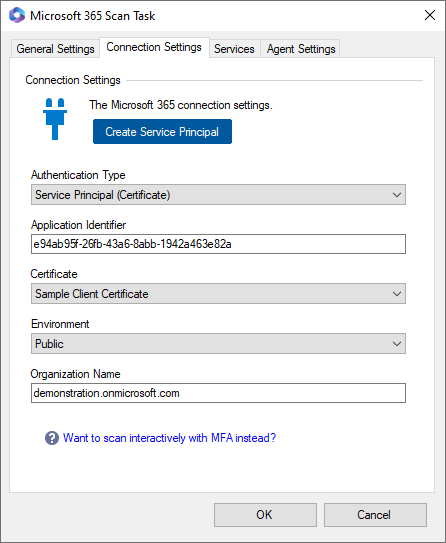Click the blue plug connection icon
This screenshot has width=446, height=543.
click(x=55, y=119)
